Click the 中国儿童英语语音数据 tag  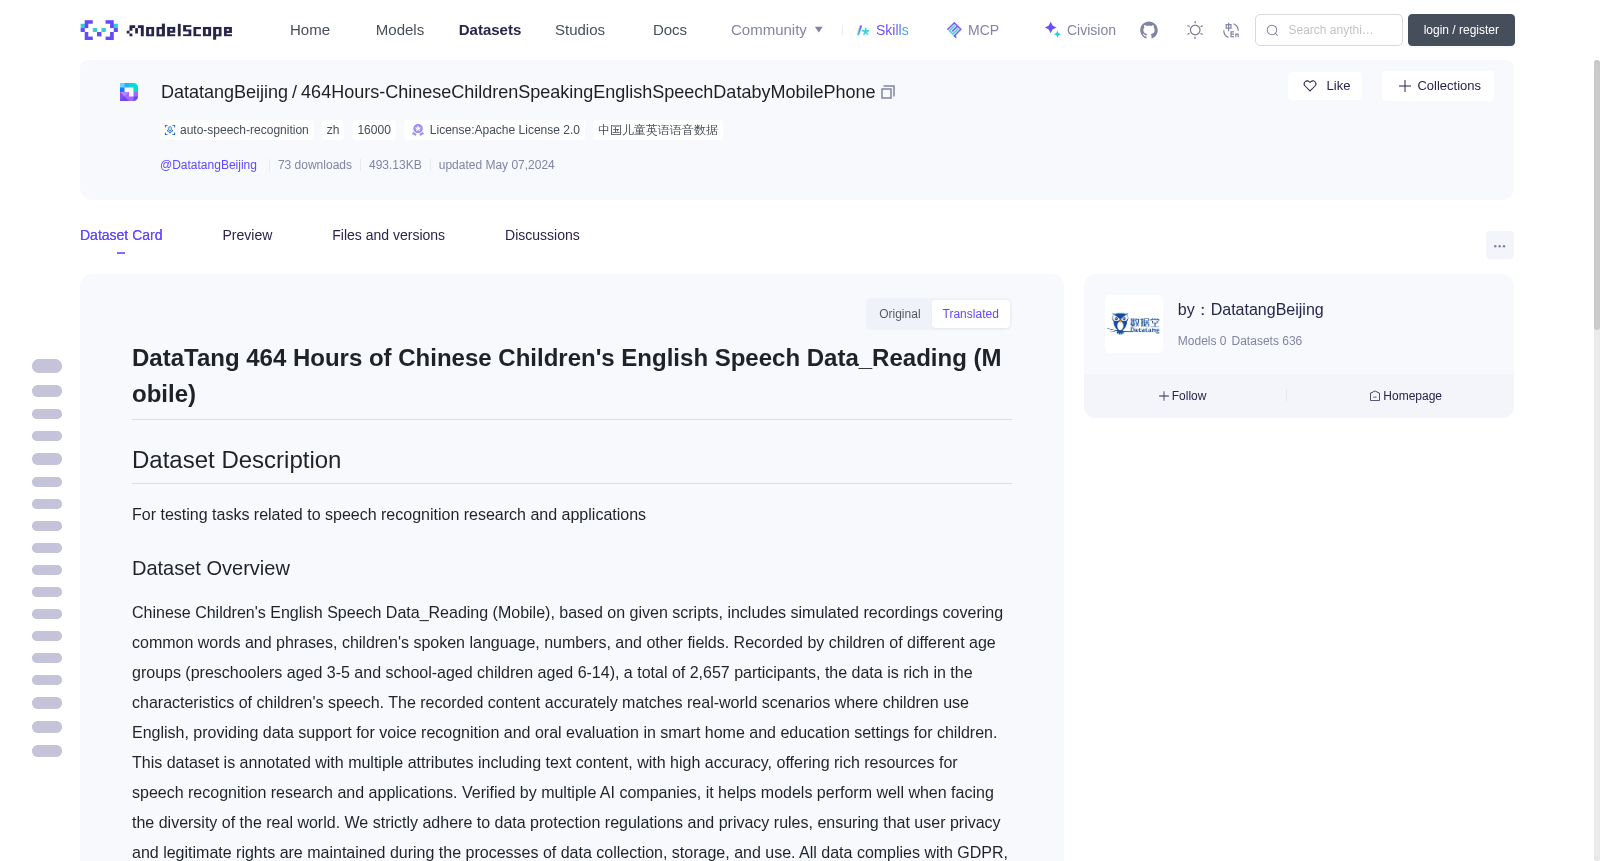tap(658, 130)
